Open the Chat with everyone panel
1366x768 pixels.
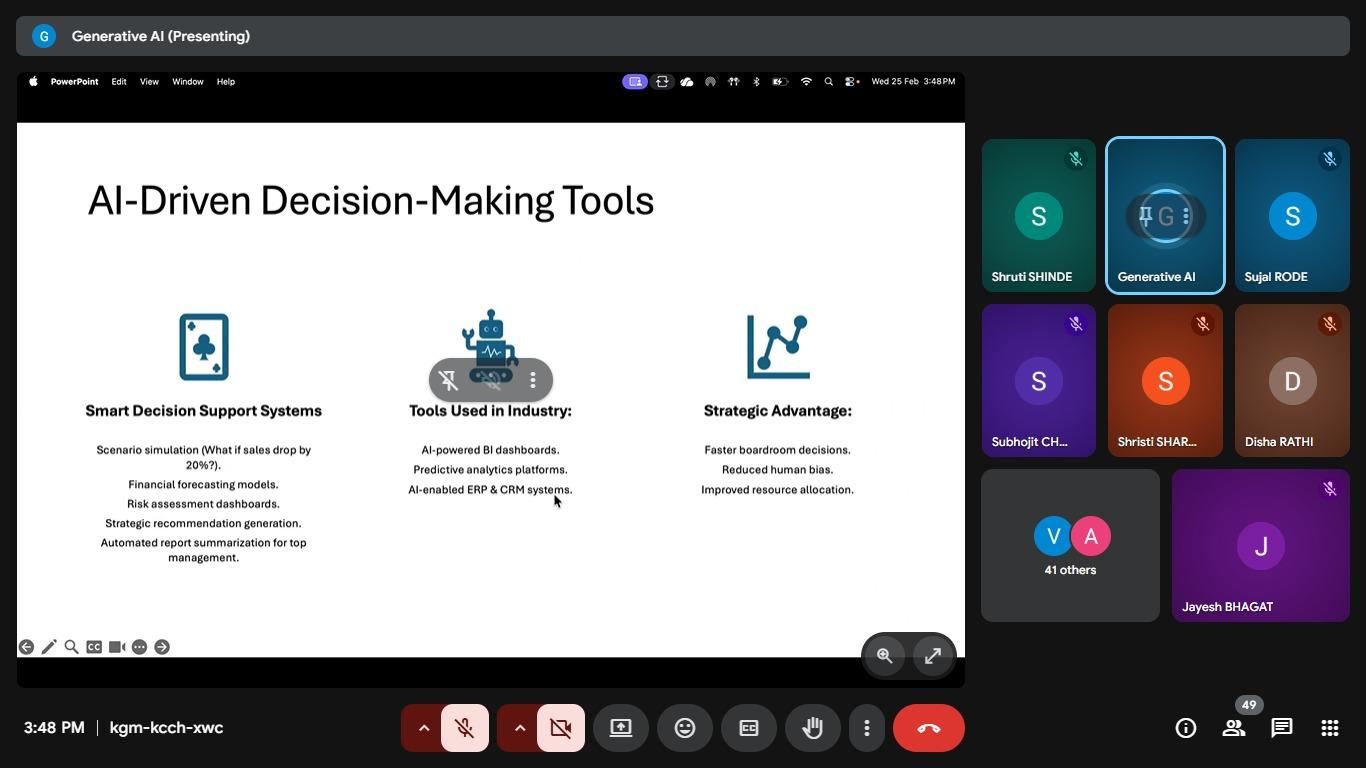1281,728
